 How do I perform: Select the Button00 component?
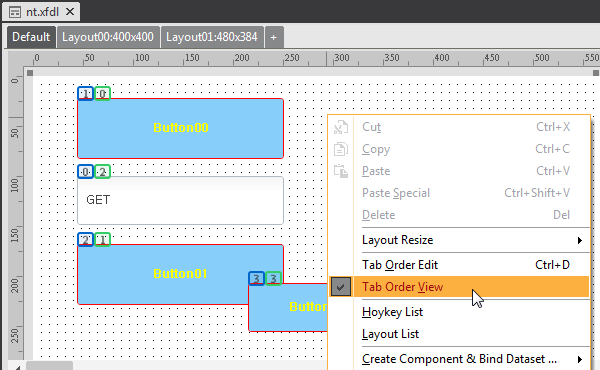point(180,128)
